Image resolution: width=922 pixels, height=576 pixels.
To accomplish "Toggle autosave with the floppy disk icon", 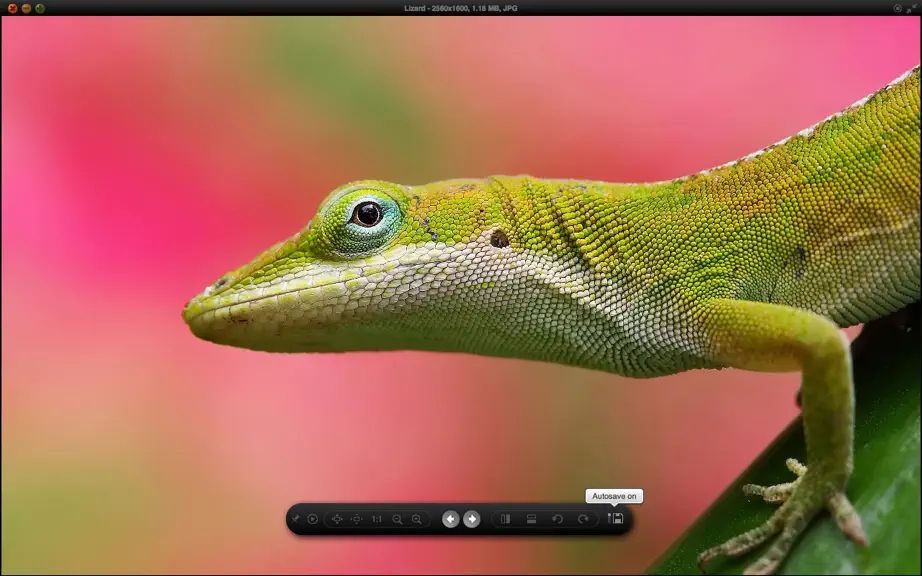I will click(615, 518).
